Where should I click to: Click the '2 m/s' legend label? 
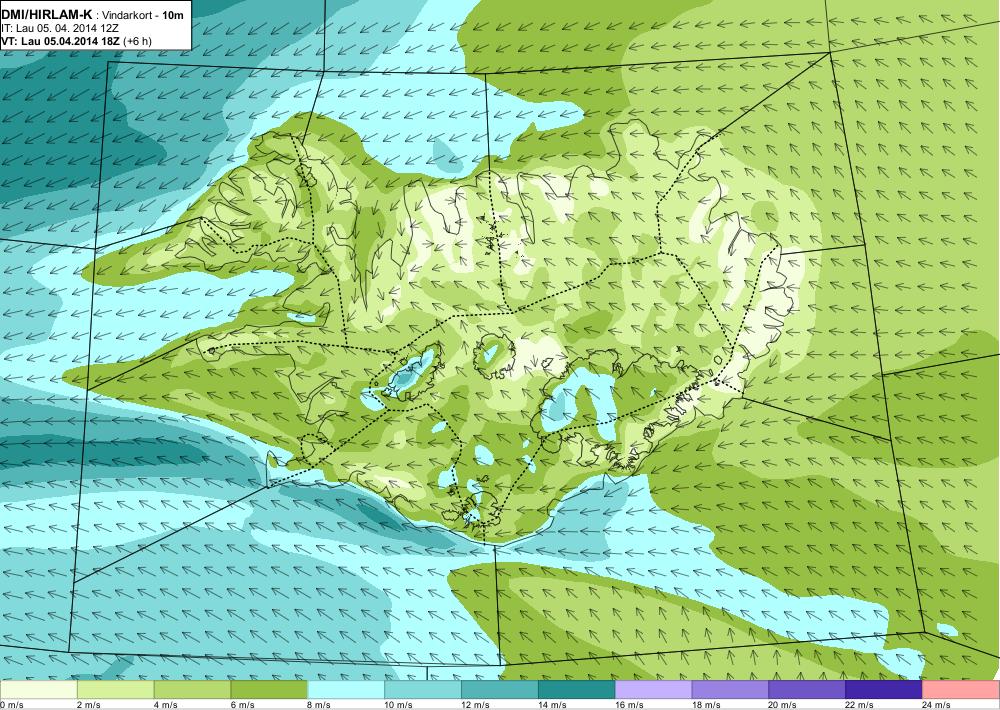coord(89,705)
